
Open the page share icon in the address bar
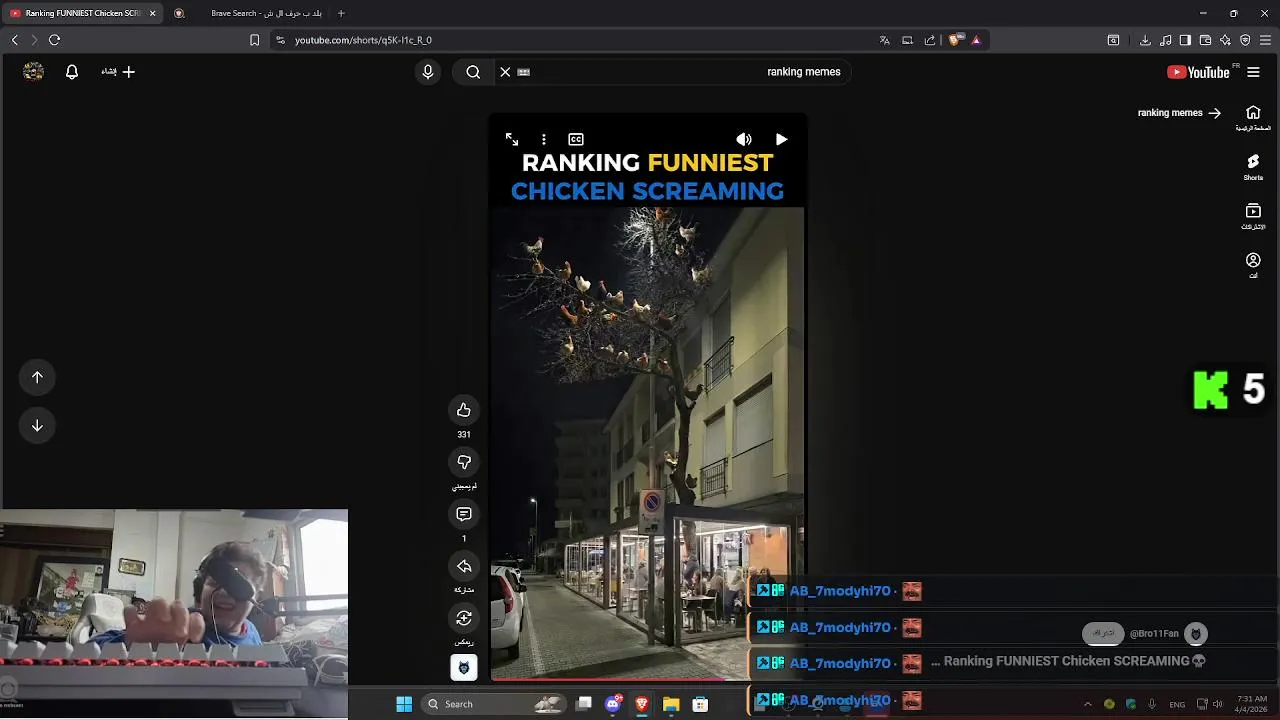(x=930, y=40)
